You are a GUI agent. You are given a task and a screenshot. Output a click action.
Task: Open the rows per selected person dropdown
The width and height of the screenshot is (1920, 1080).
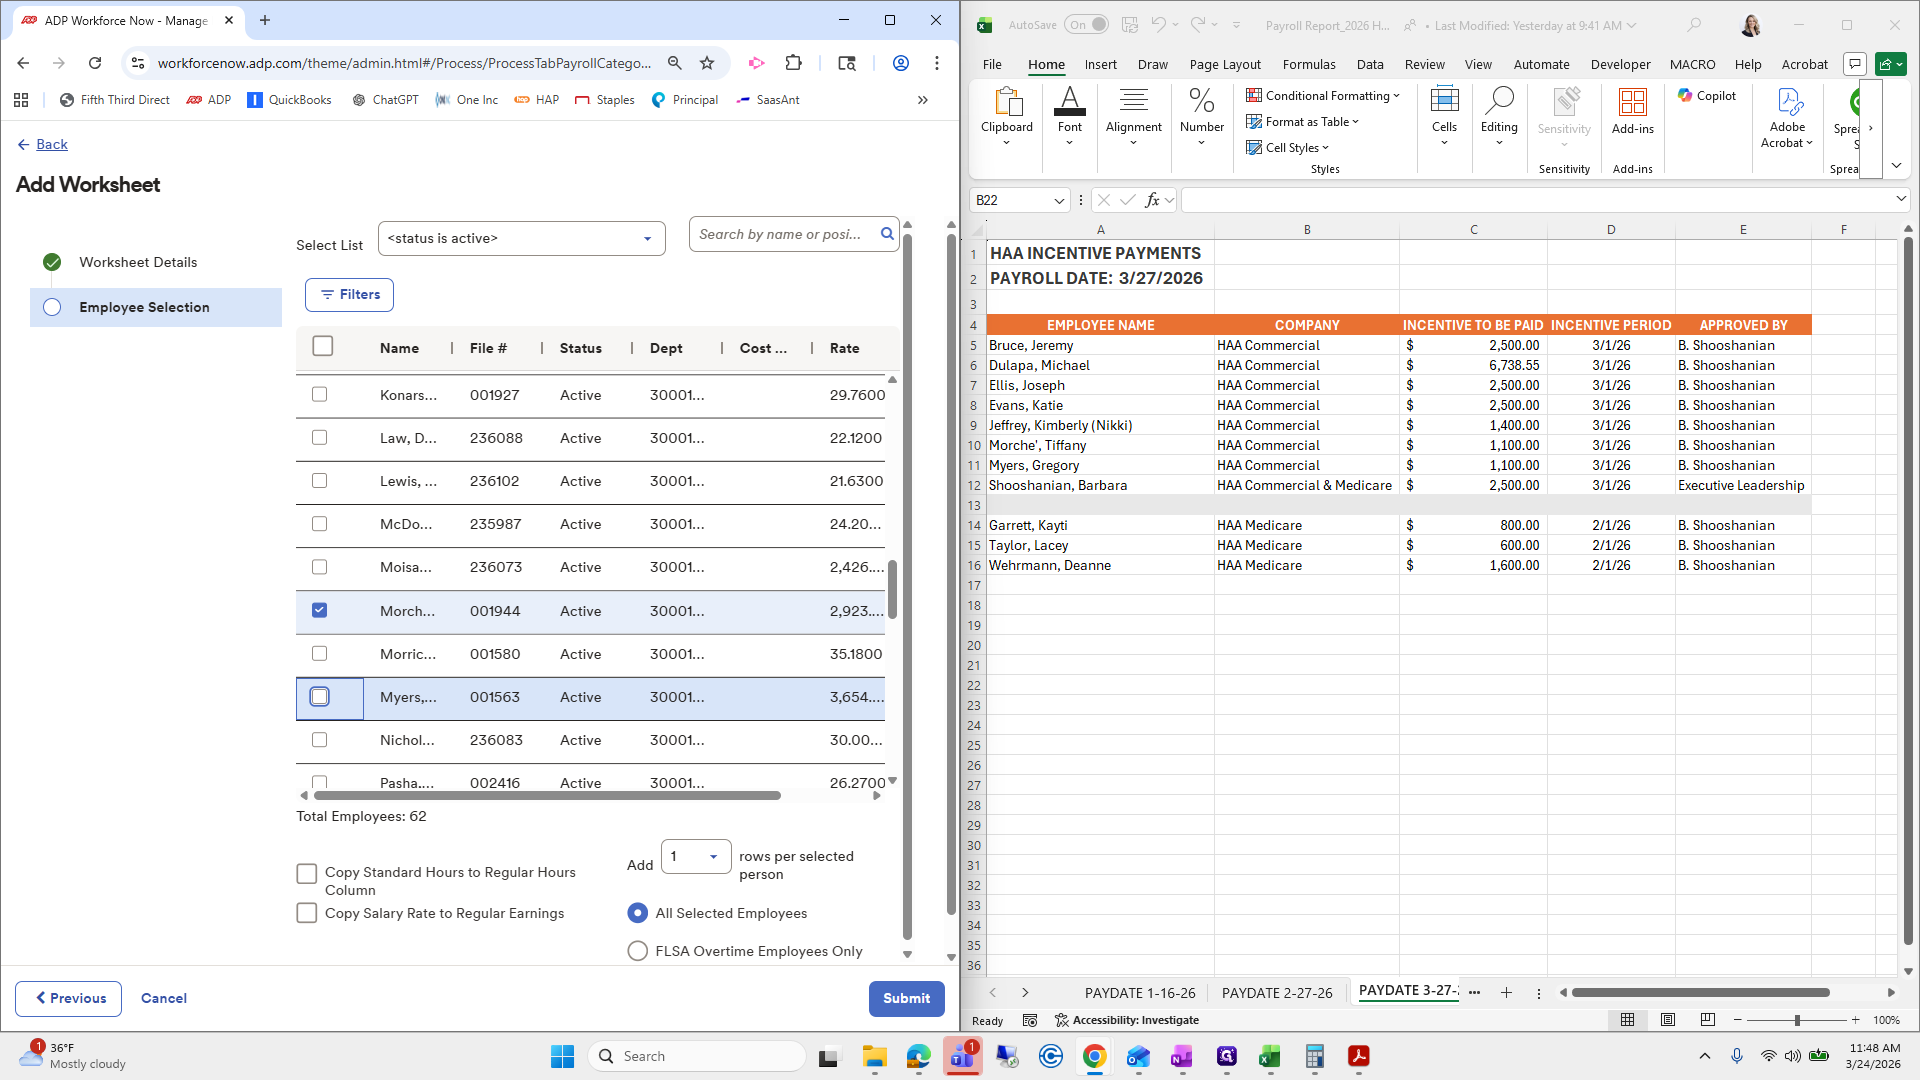click(713, 857)
